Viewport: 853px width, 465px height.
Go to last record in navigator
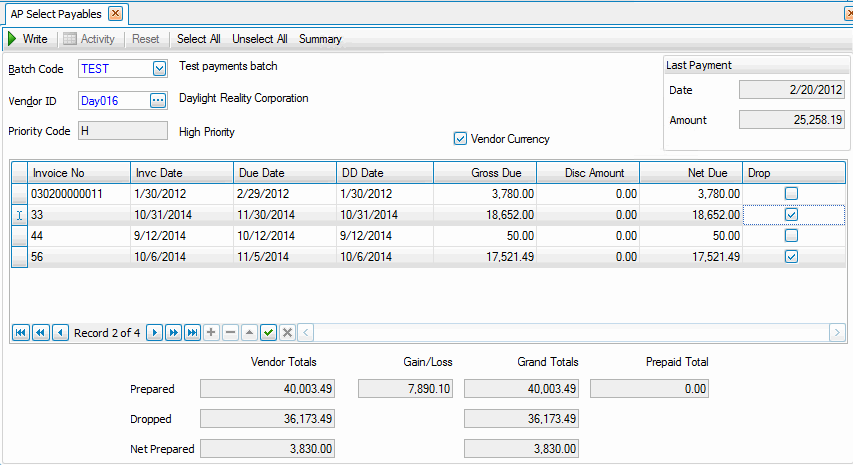click(x=193, y=332)
